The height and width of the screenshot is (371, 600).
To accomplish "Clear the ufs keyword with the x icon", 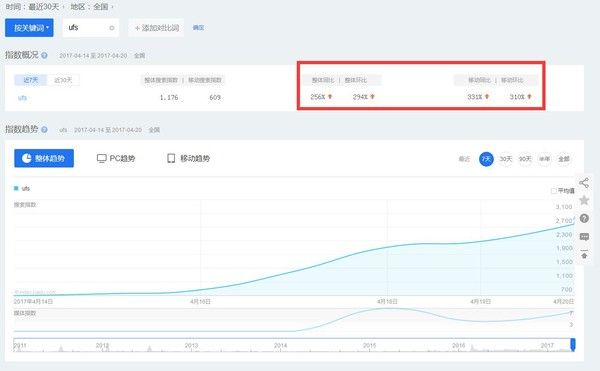I will click(x=112, y=28).
